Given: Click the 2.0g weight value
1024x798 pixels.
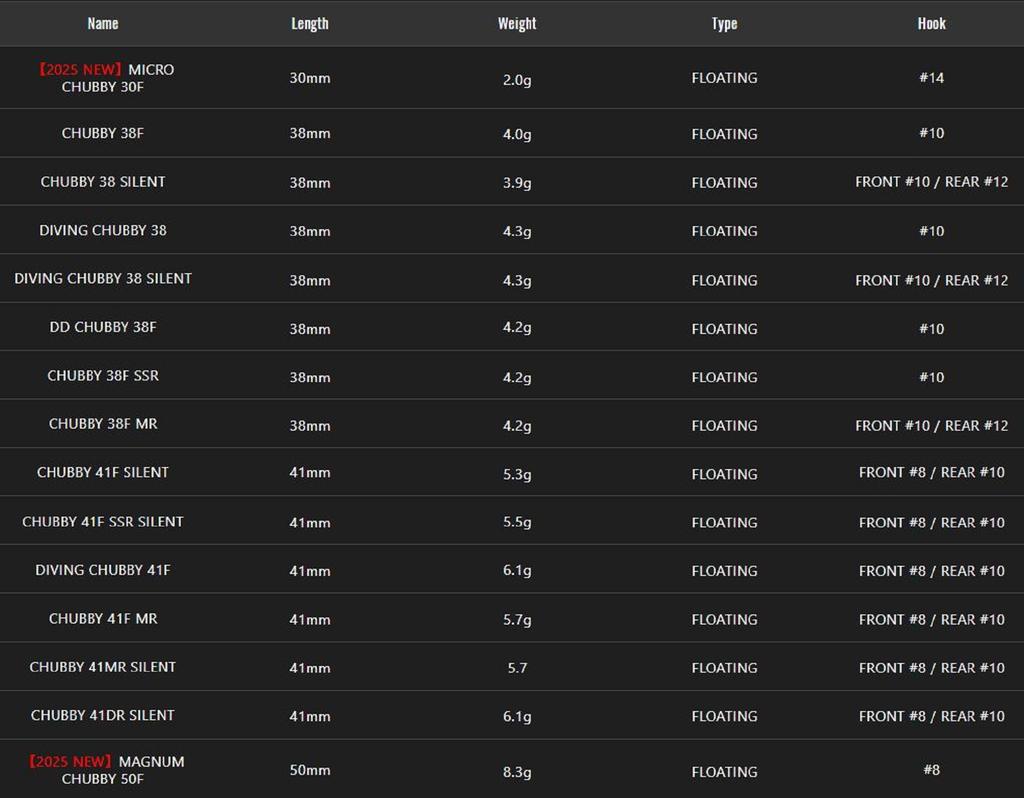Looking at the screenshot, I should point(517,80).
